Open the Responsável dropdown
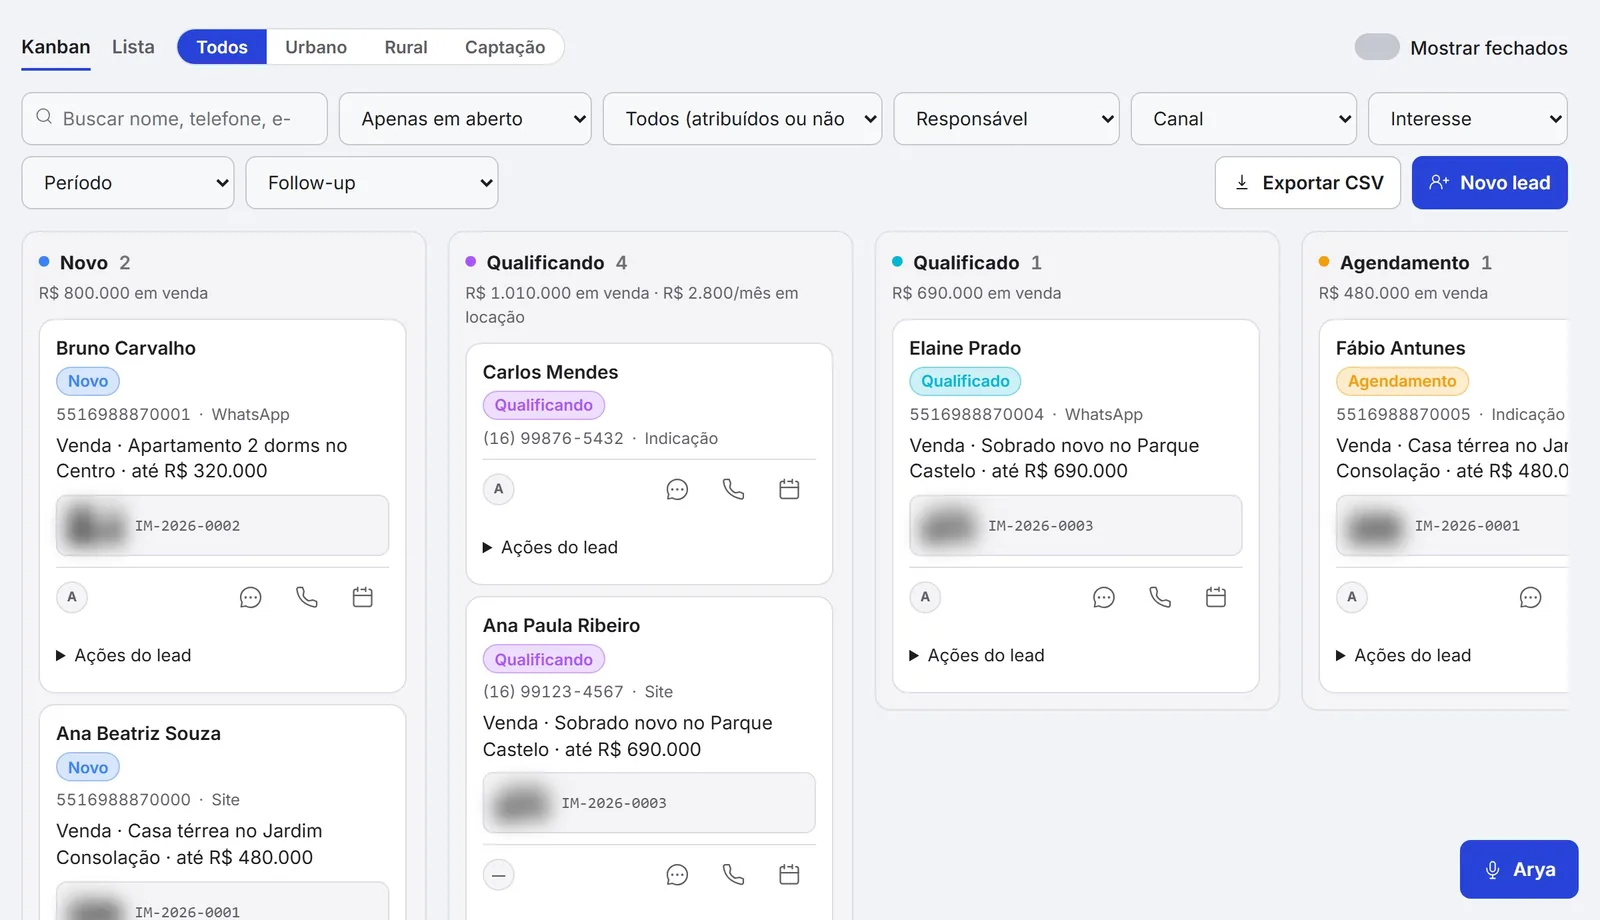1600x920 pixels. (x=1006, y=119)
